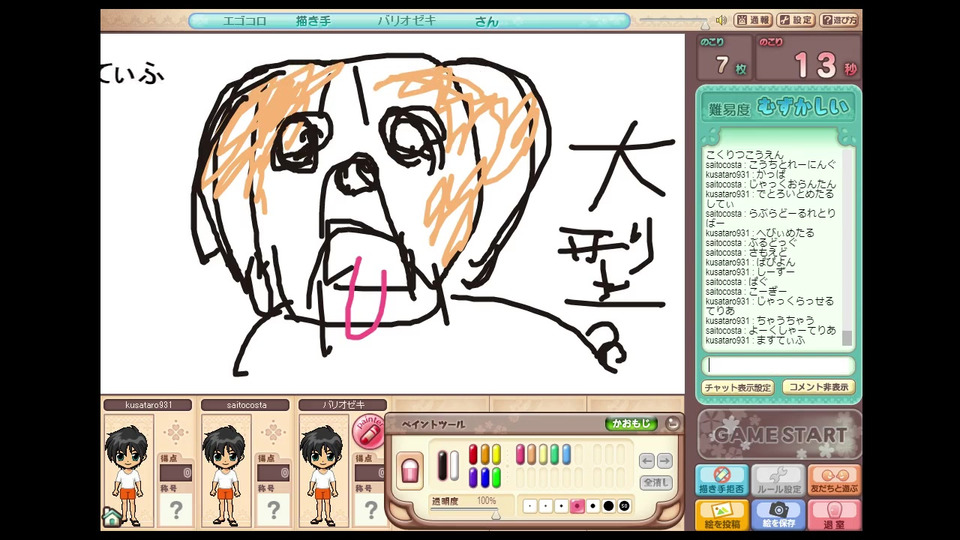The image size is (960, 540).
Task: Adjust the volume slider handle in top bar
Action: pyautogui.click(x=705, y=24)
